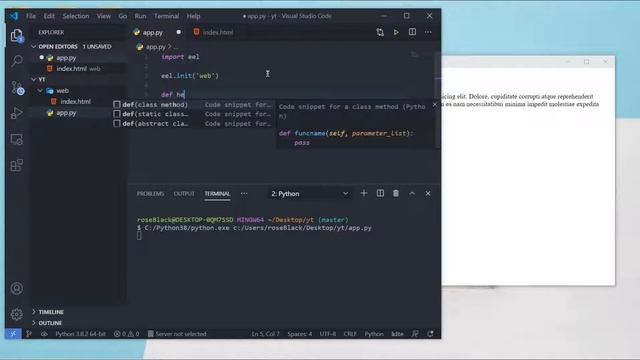The image size is (640, 360).
Task: Open the Run menu
Action: pos(140,16)
